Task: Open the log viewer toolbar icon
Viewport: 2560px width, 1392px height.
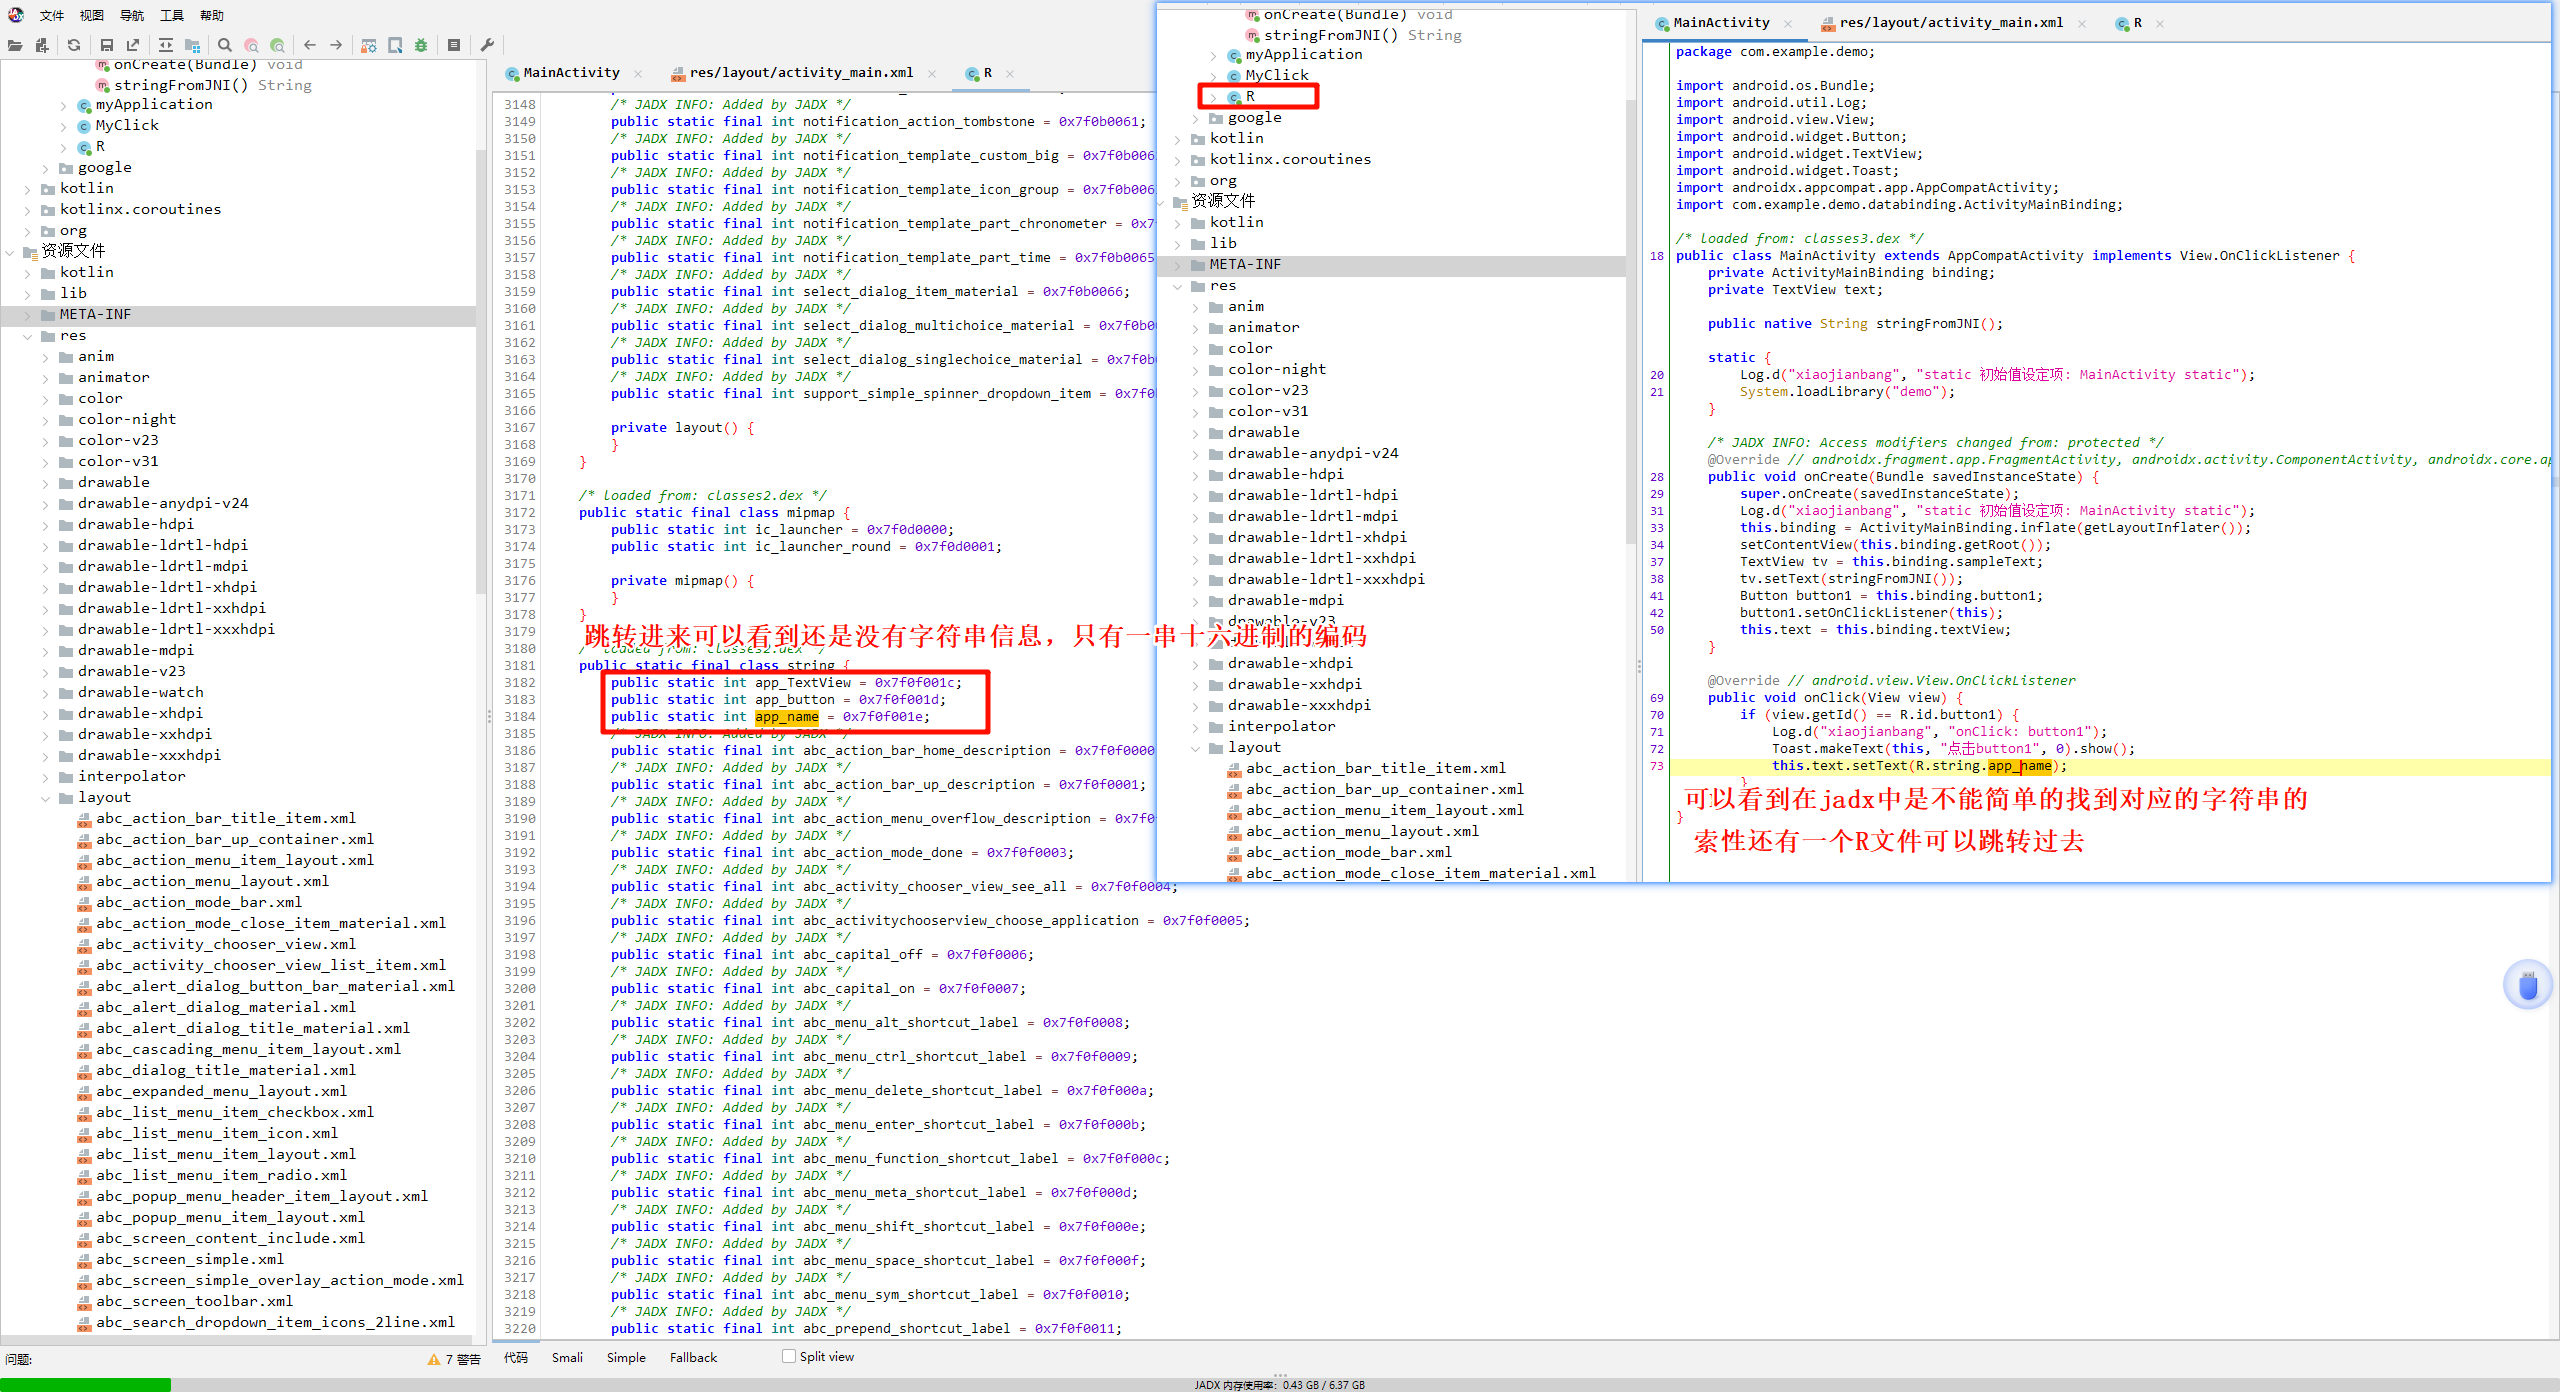Action: [454, 45]
